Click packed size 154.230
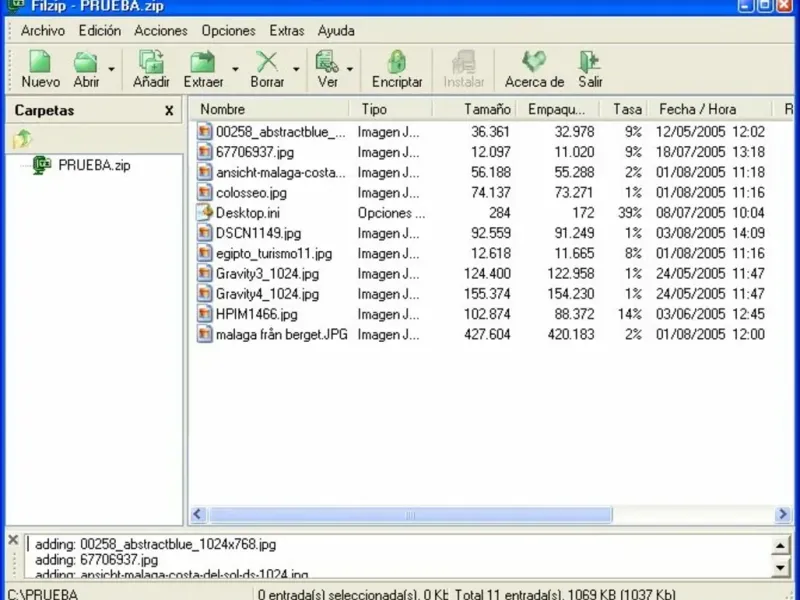Image resolution: width=800 pixels, height=600 pixels. (x=570, y=294)
